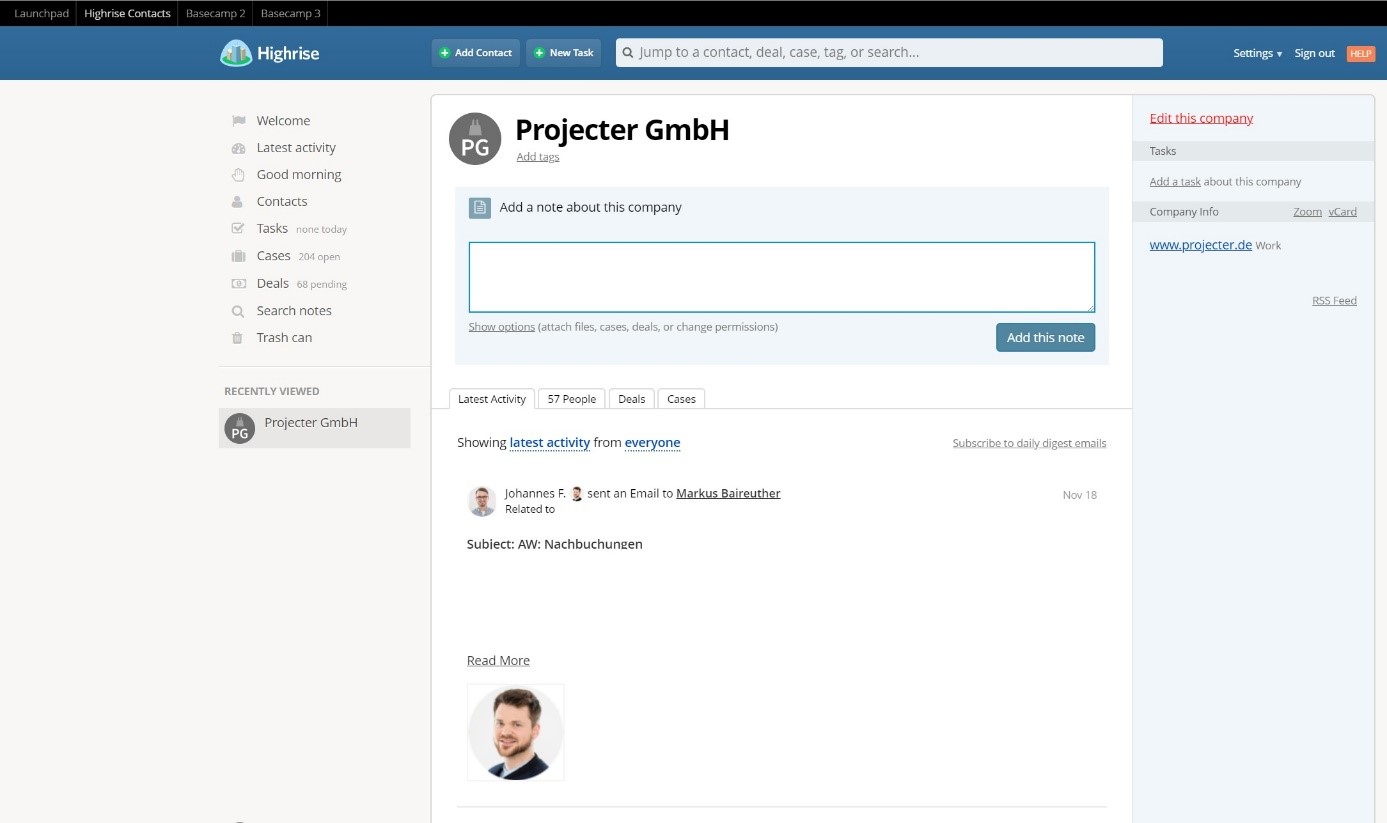The image size is (1387, 823).
Task: Click the note document icon
Action: click(x=480, y=208)
